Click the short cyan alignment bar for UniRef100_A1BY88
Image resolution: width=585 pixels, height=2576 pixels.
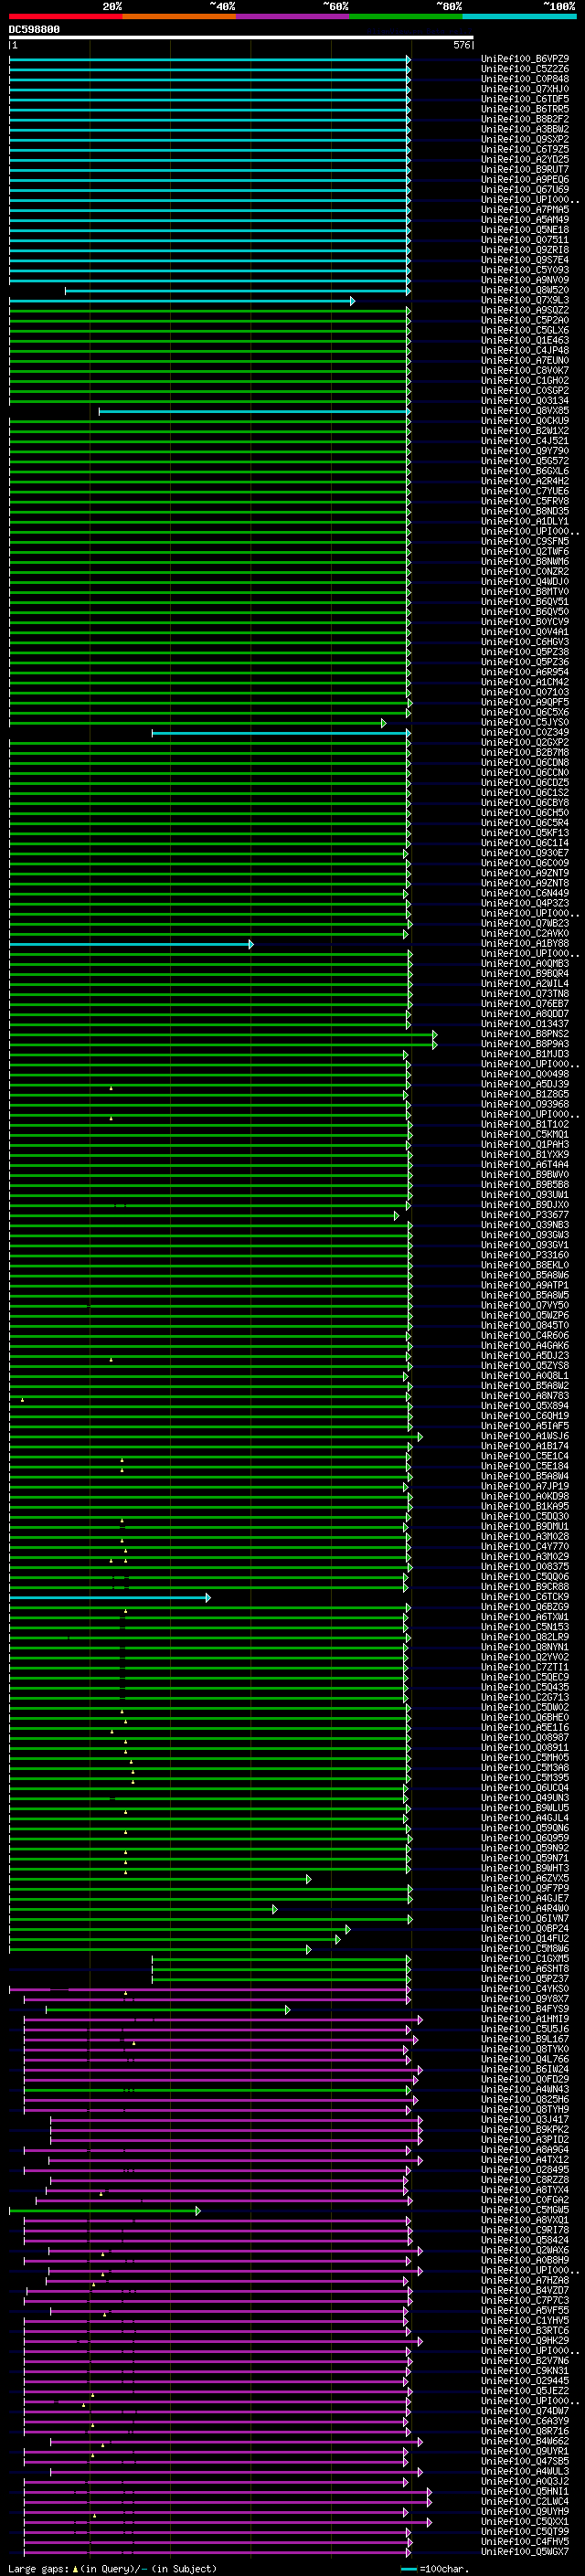(131, 944)
